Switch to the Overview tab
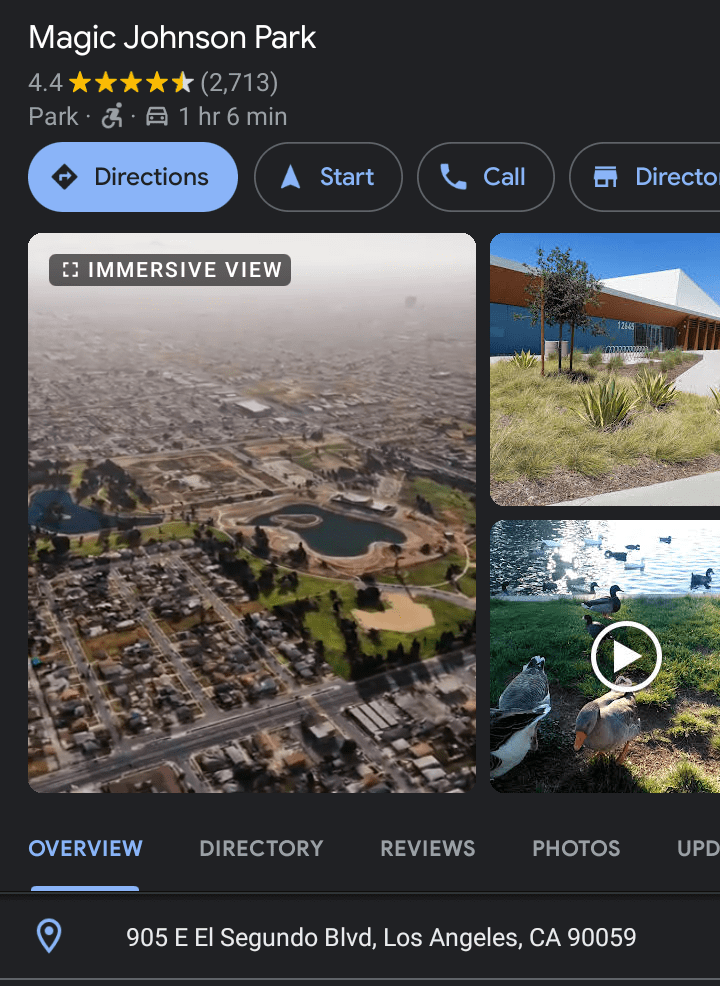 coord(85,849)
